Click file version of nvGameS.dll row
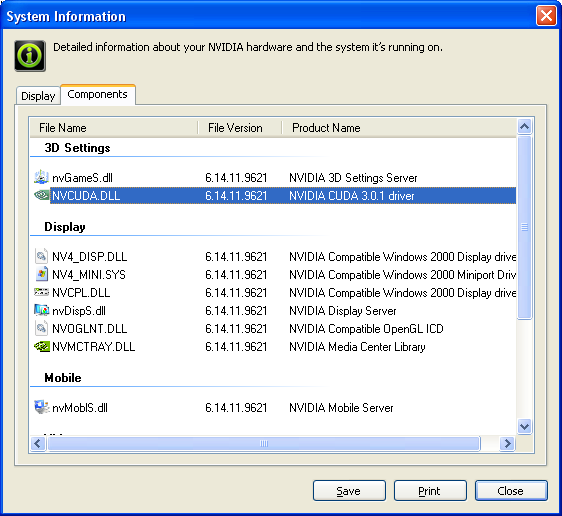The height and width of the screenshot is (516, 562). (236, 178)
